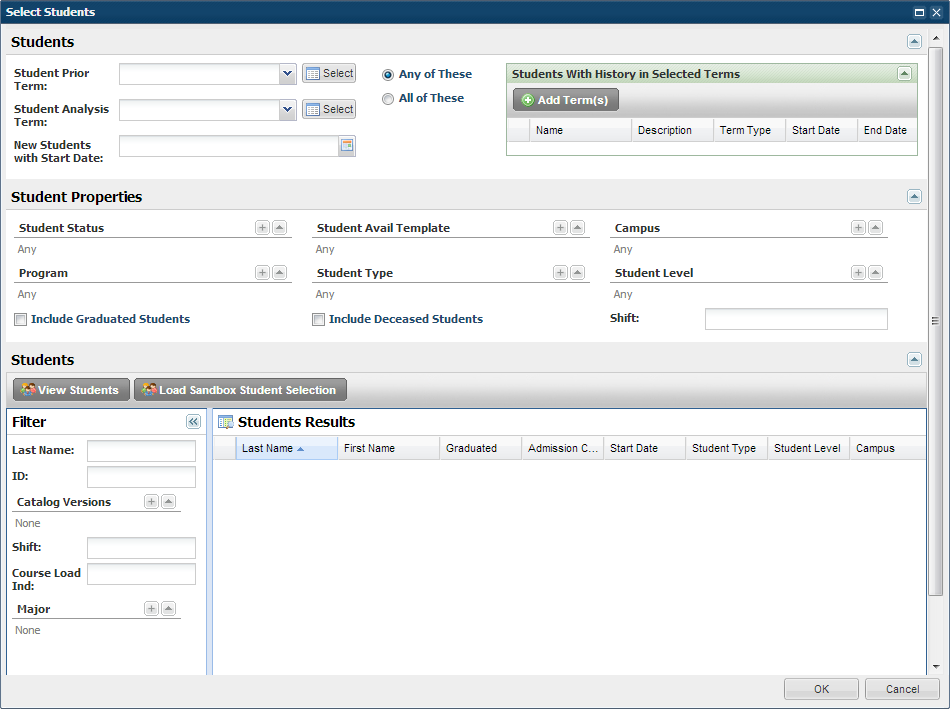950x709 pixels.
Task: Click the Campus results column header
Action: [x=887, y=448]
